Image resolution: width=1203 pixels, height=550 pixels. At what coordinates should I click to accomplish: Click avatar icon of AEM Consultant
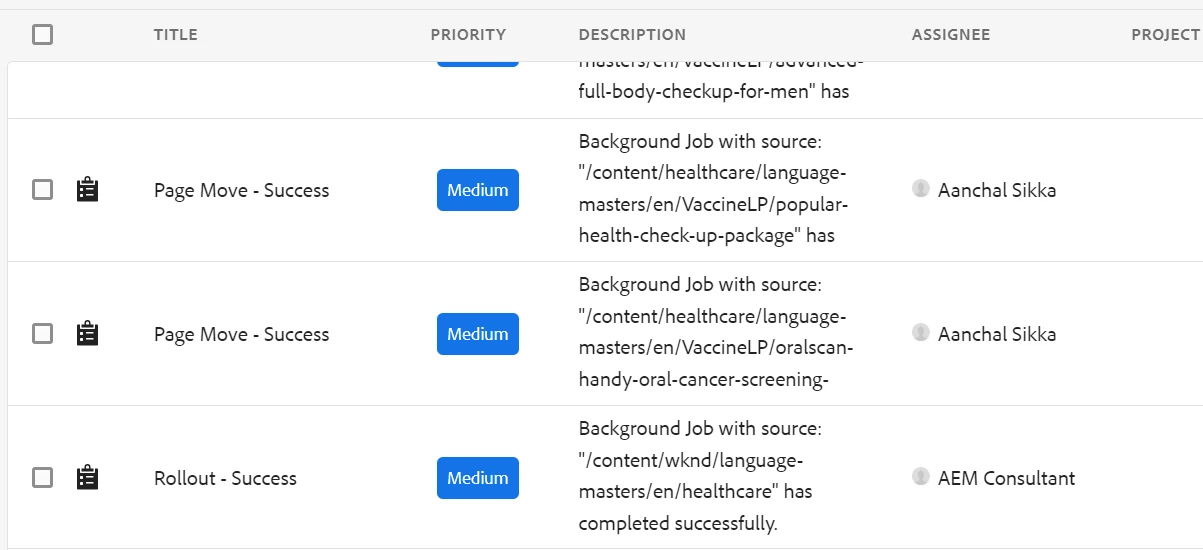[x=921, y=477]
